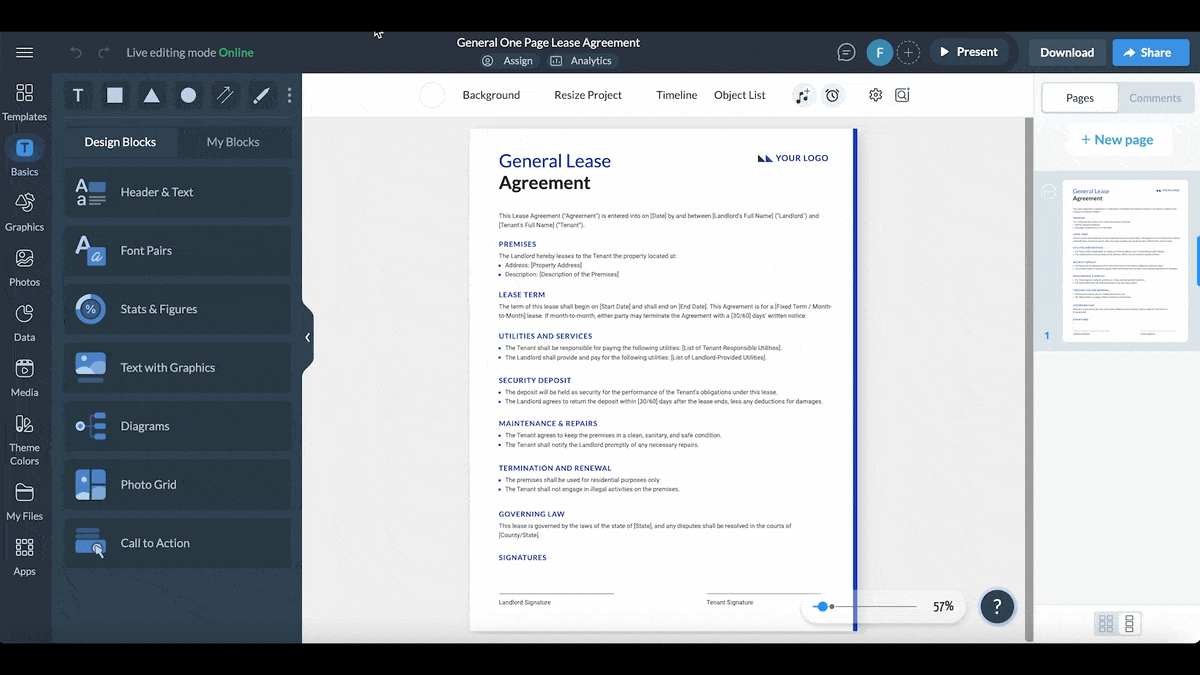1200x675 pixels.
Task: Switch to grid page view
Action: pos(1105,623)
